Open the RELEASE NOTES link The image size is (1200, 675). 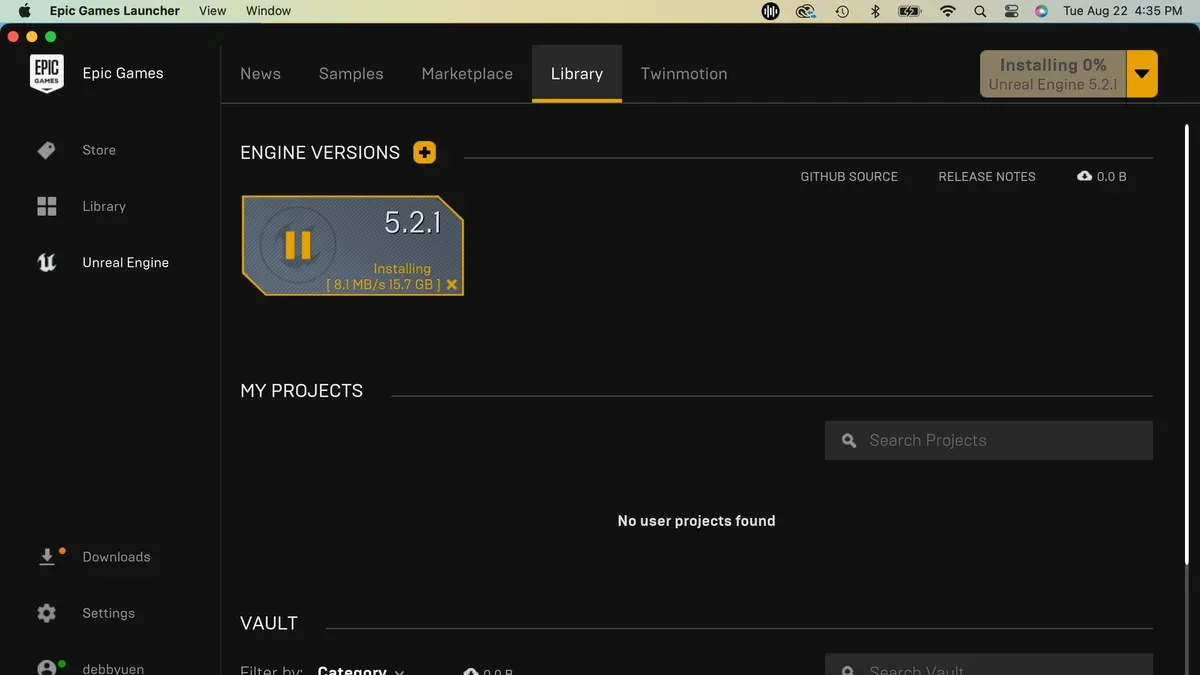[987, 176]
